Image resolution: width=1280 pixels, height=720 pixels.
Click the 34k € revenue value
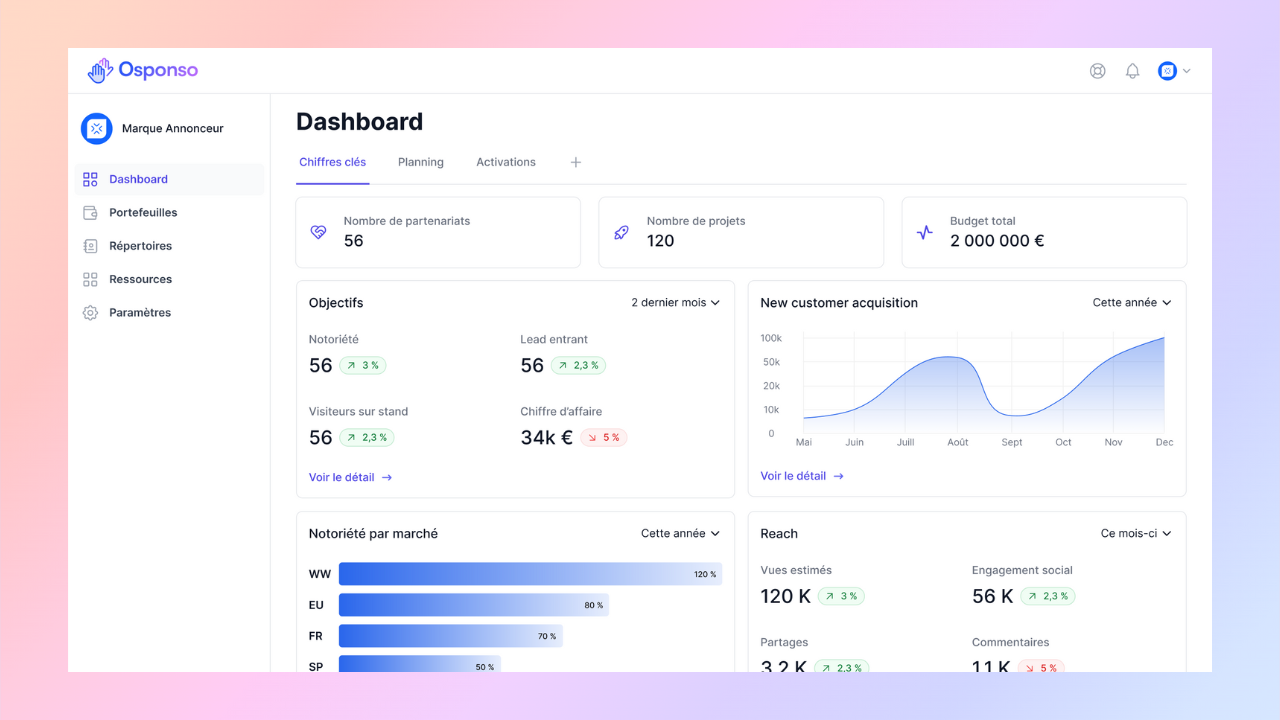(x=547, y=437)
